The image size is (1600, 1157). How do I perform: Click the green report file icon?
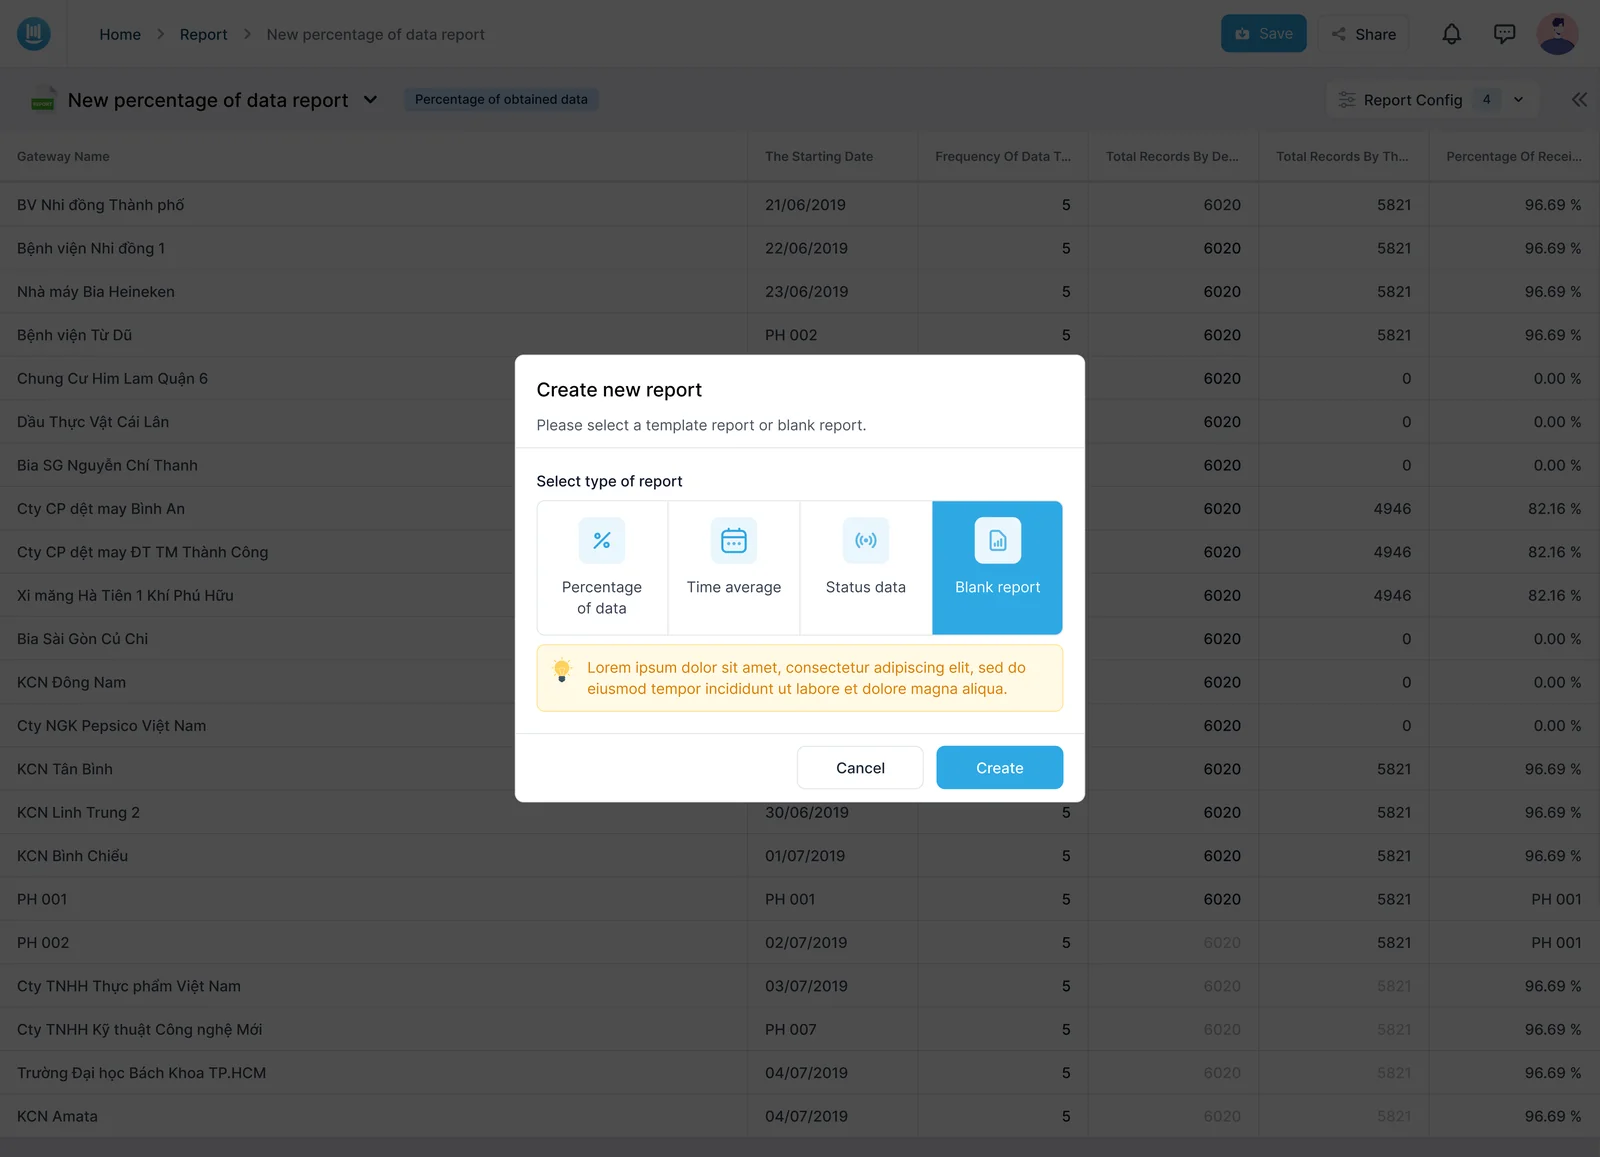click(x=43, y=100)
